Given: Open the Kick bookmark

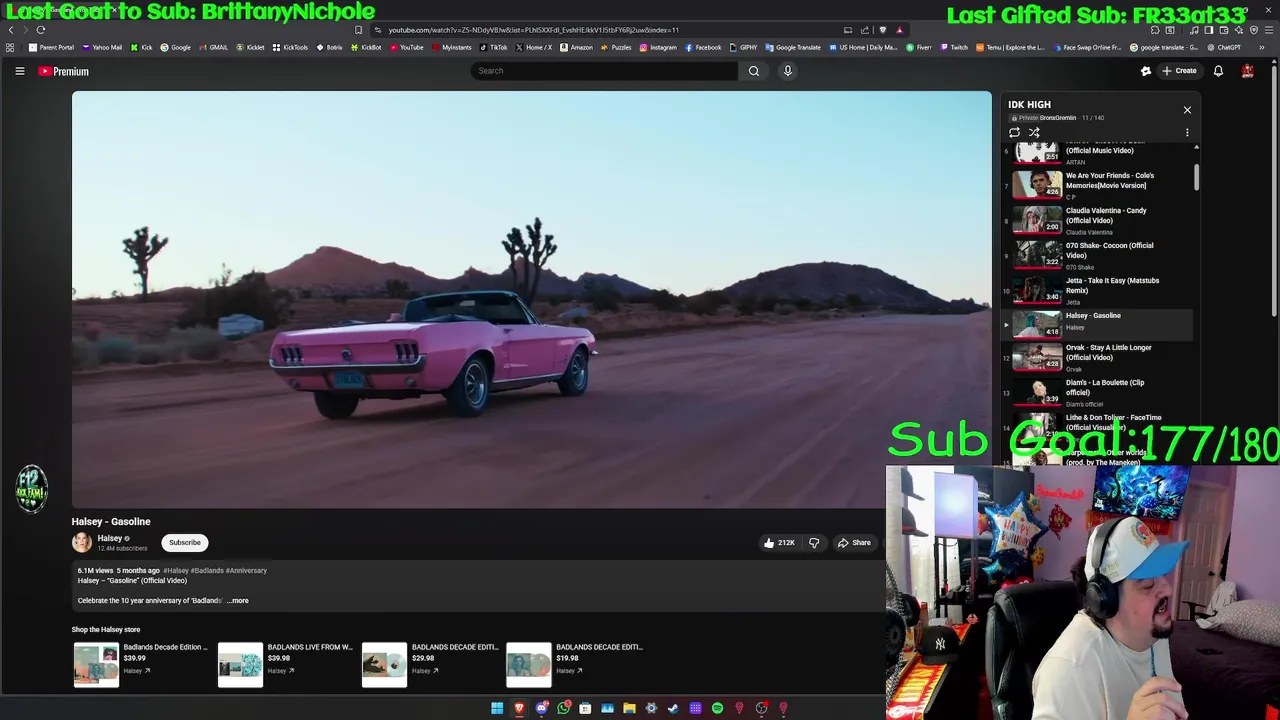Looking at the screenshot, I should (142, 48).
